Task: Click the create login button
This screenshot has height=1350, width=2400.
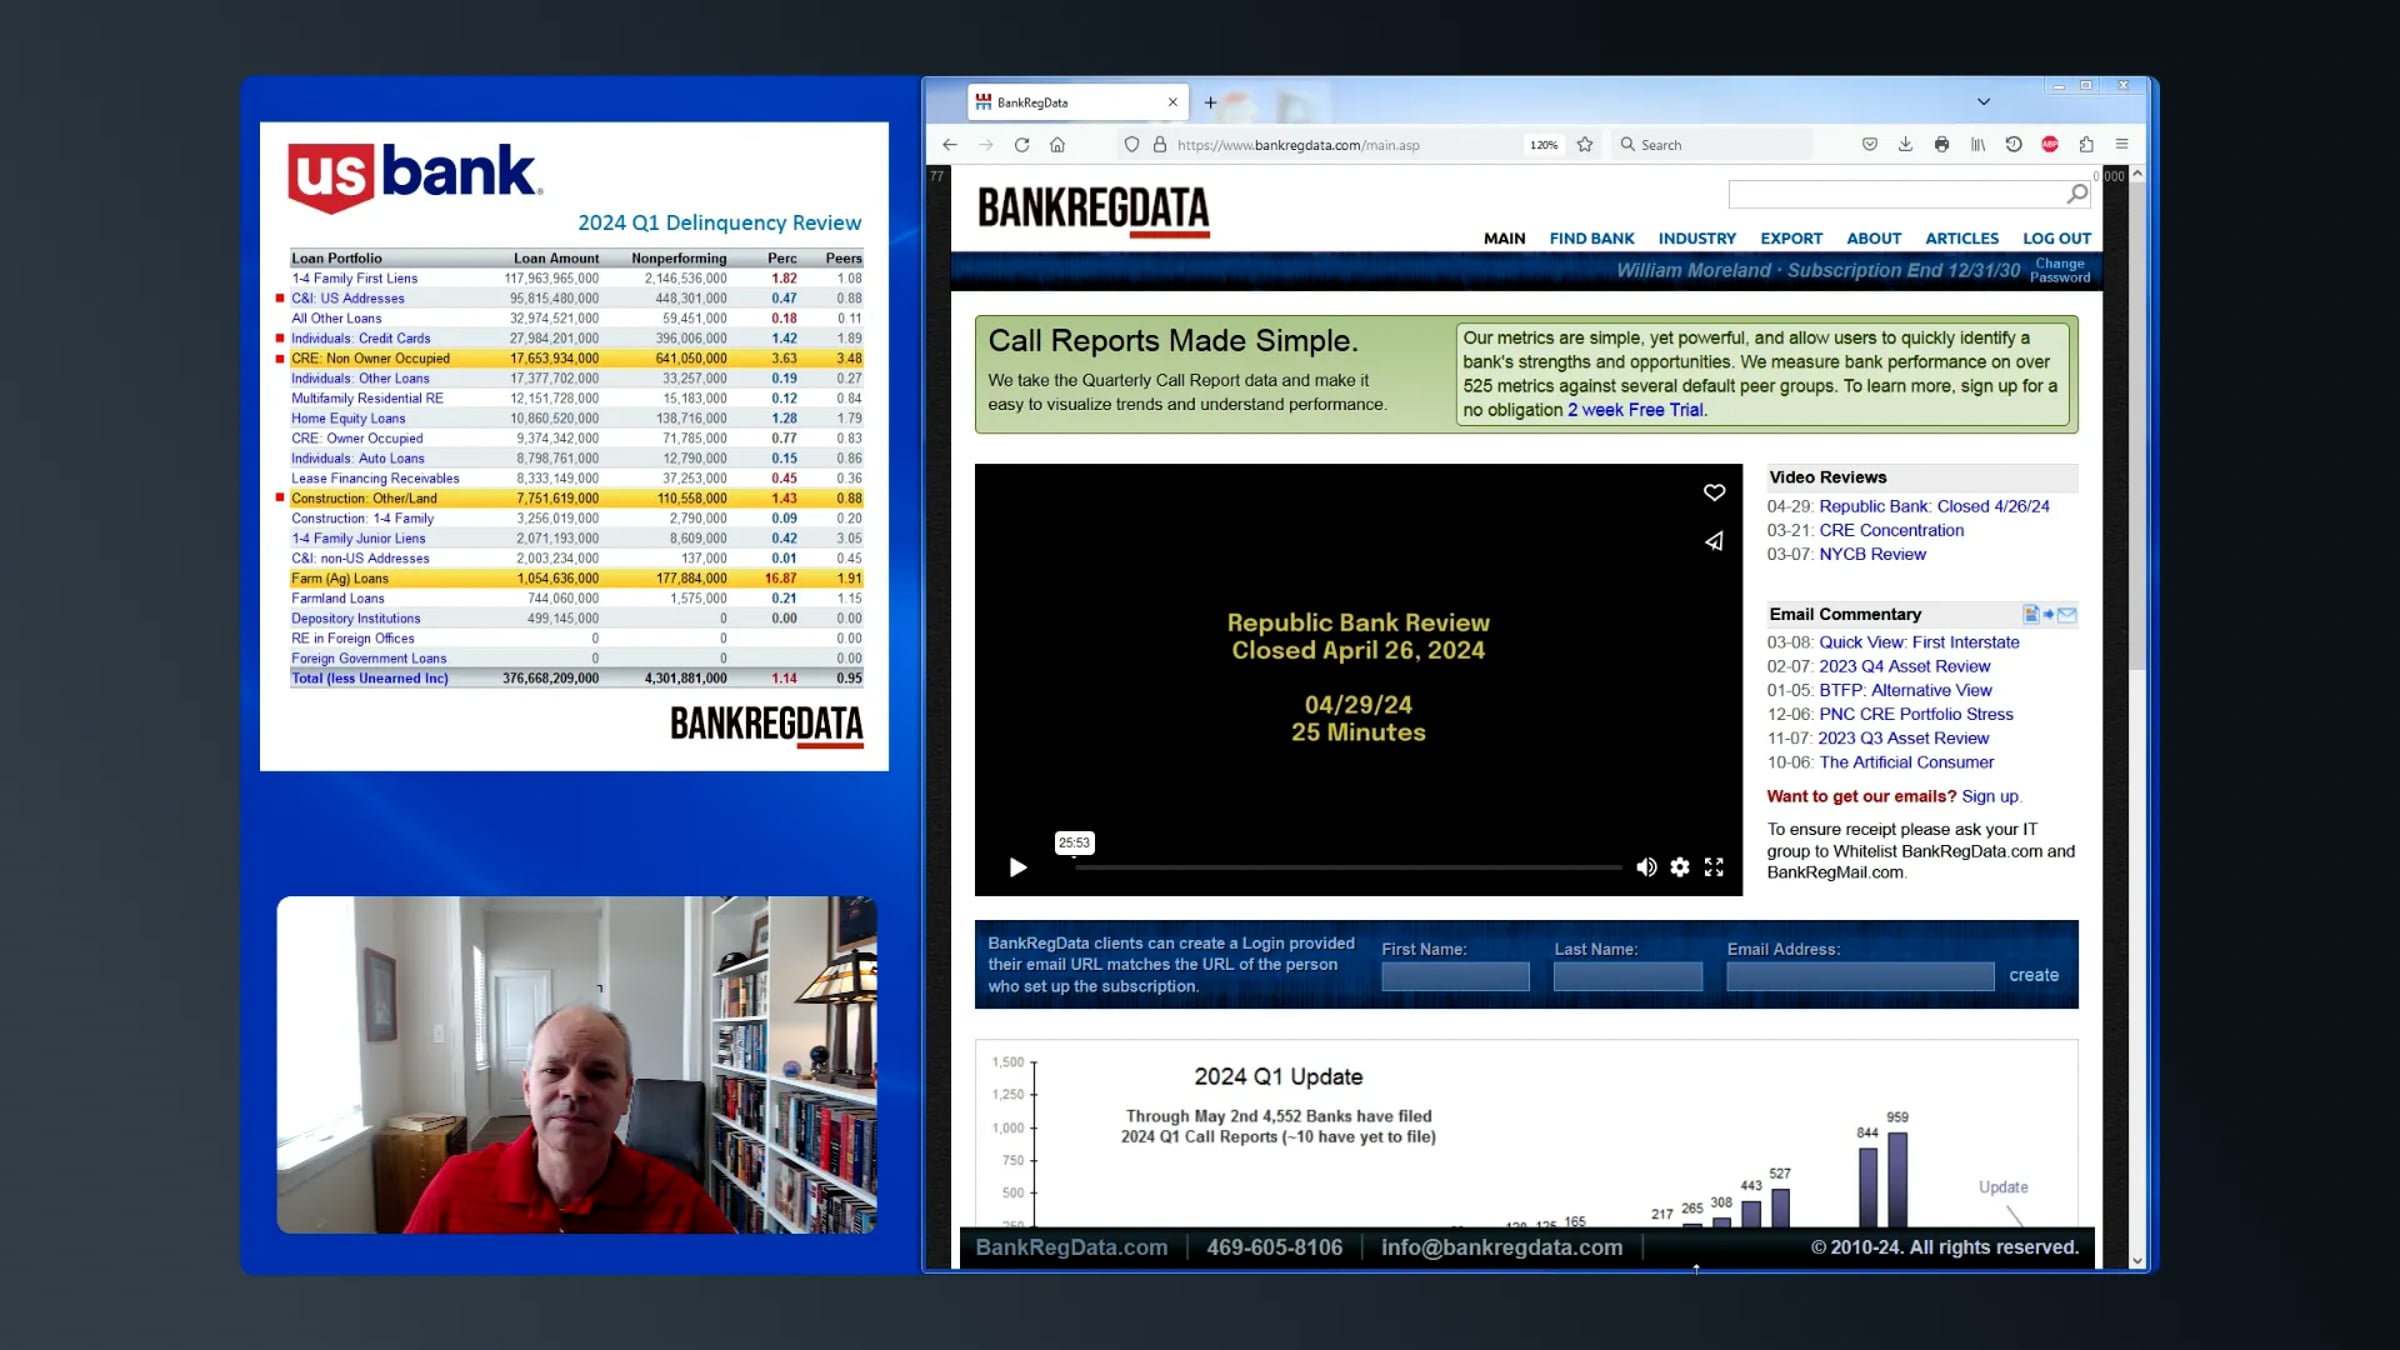Action: (x=2033, y=975)
